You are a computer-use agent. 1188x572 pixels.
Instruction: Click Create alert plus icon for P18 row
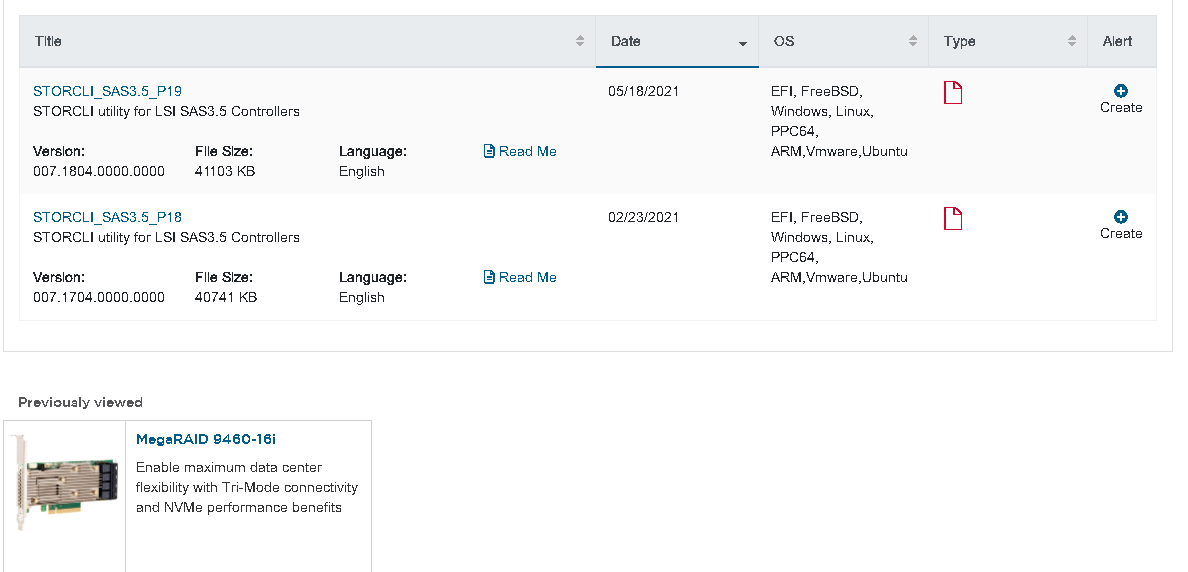1121,217
